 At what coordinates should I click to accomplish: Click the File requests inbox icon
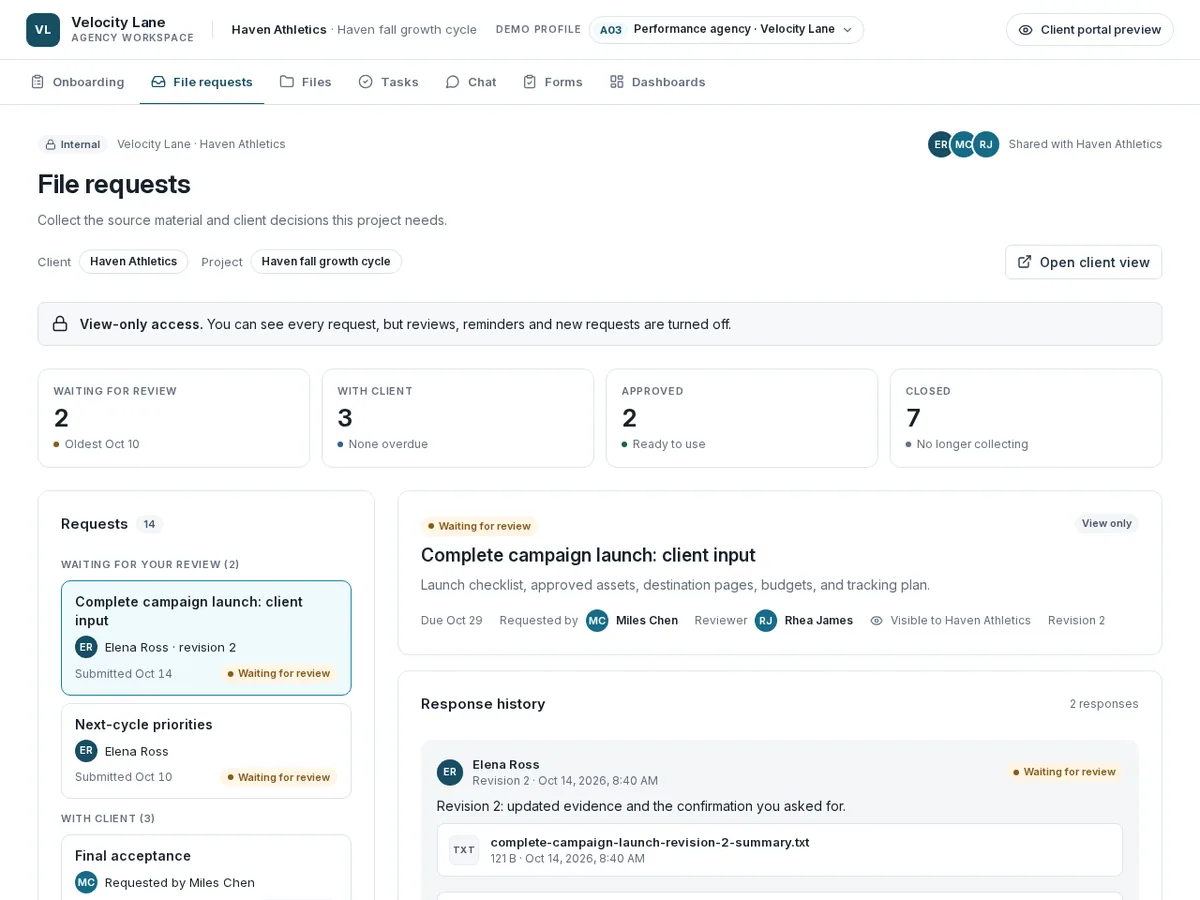[158, 82]
